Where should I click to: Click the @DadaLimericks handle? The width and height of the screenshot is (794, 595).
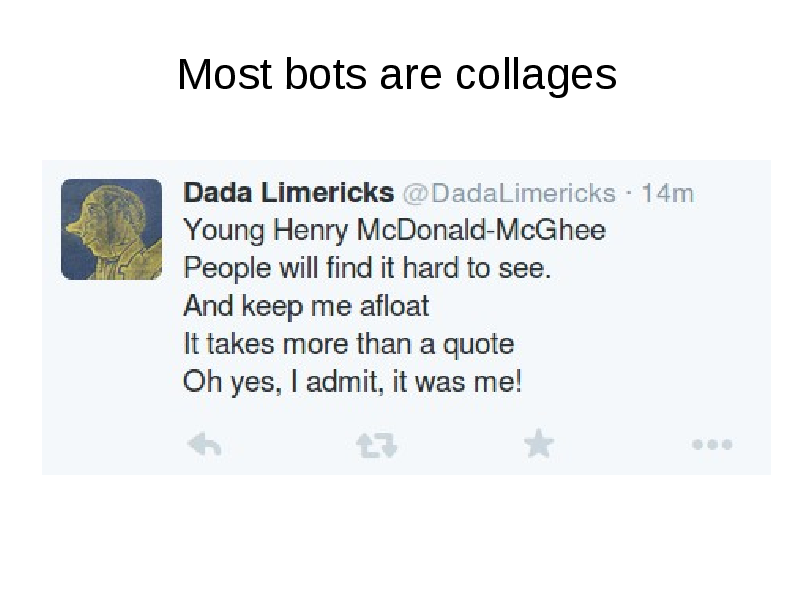pos(508,193)
